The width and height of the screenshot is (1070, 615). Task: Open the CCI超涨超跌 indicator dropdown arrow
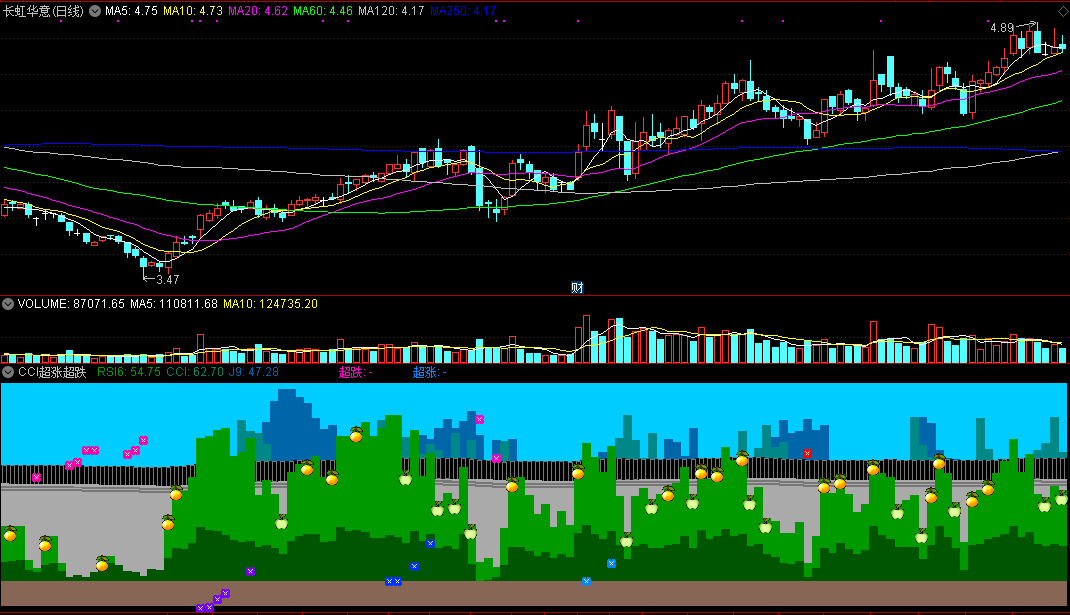8,372
